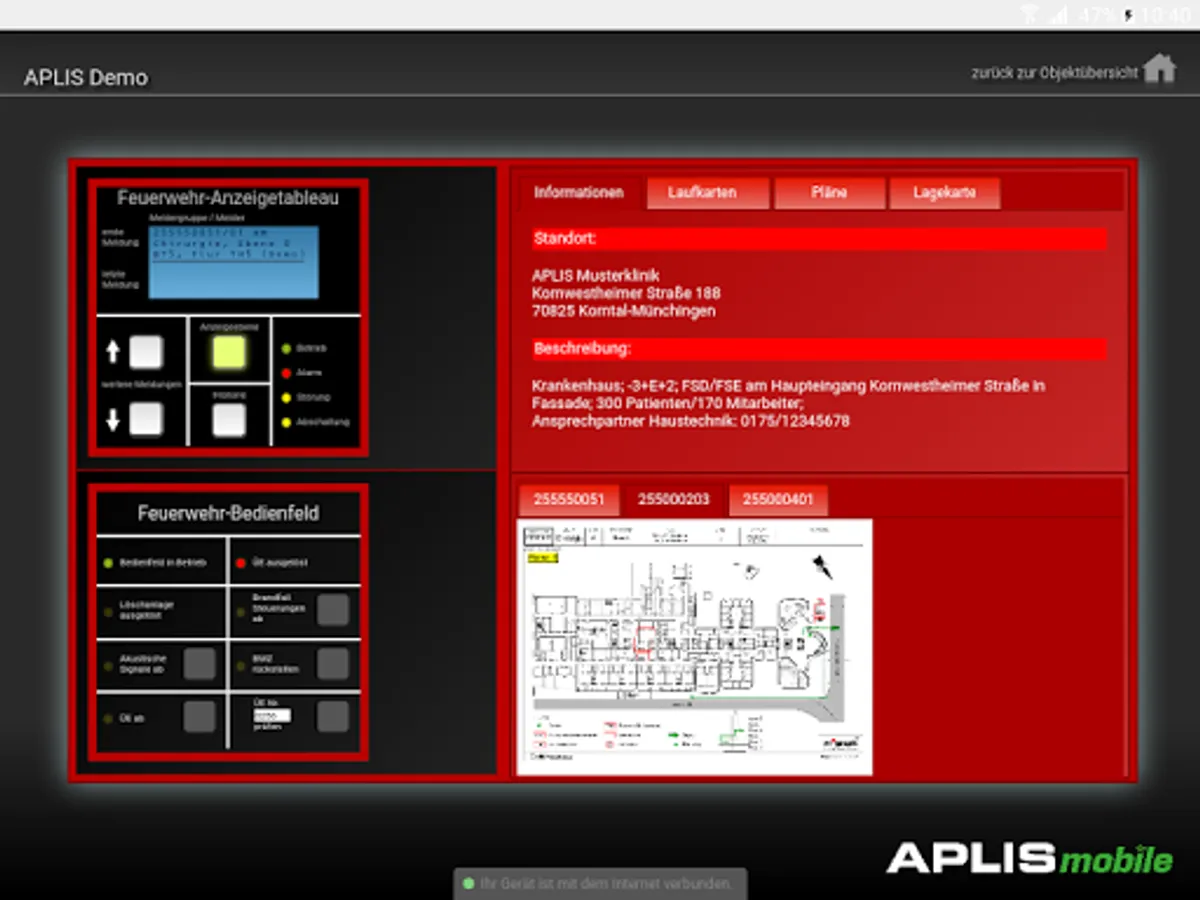Viewport: 1200px width, 900px height.
Task: Click the 'Akustische Signale ab' LED
Action: 108,665
